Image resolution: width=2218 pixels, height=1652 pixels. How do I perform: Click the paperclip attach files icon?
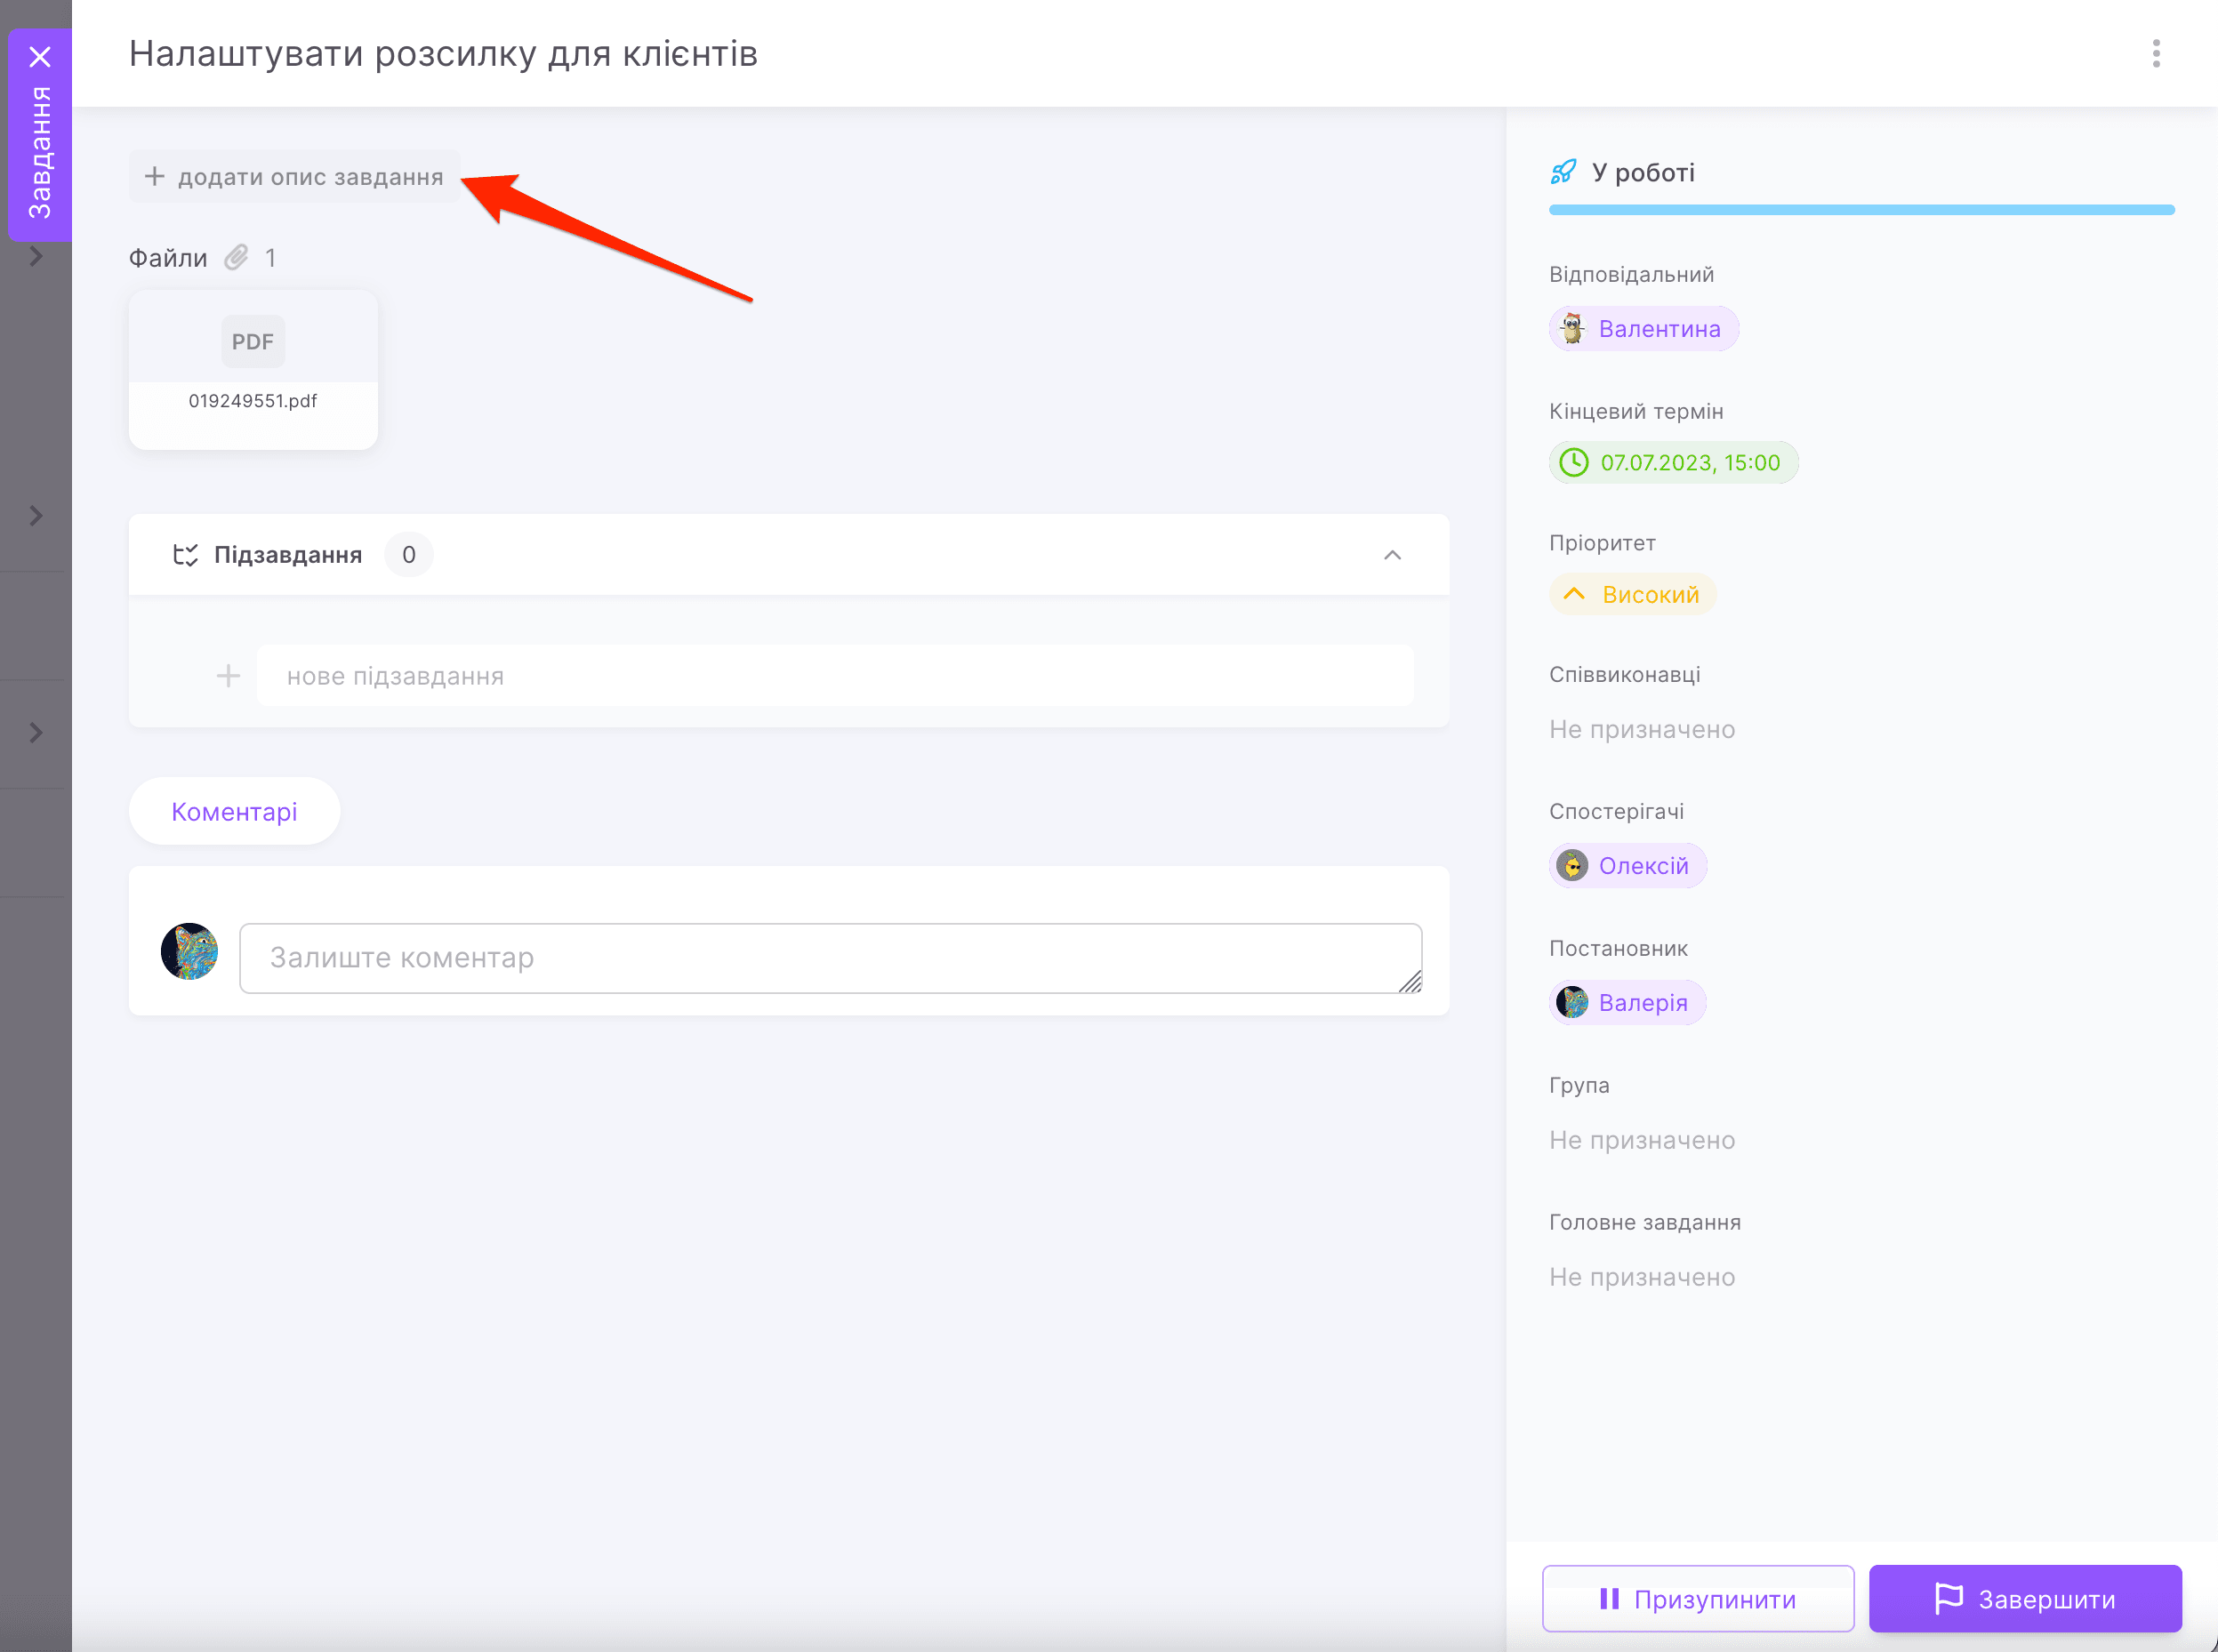tap(236, 258)
